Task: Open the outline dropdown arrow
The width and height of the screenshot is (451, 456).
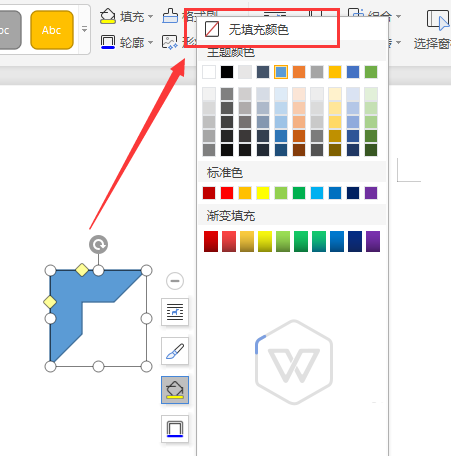Action: 150,42
